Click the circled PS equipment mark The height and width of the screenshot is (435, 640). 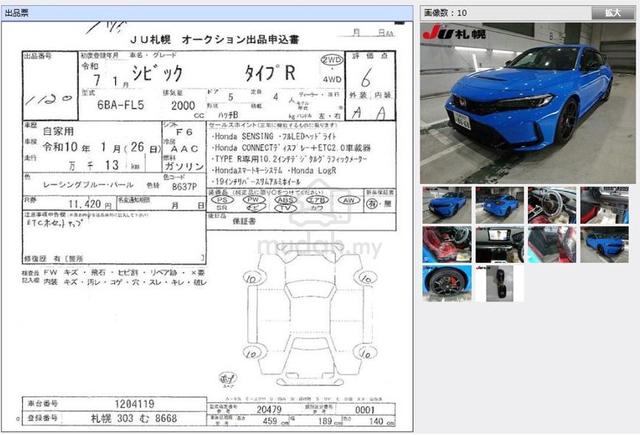(x=222, y=200)
